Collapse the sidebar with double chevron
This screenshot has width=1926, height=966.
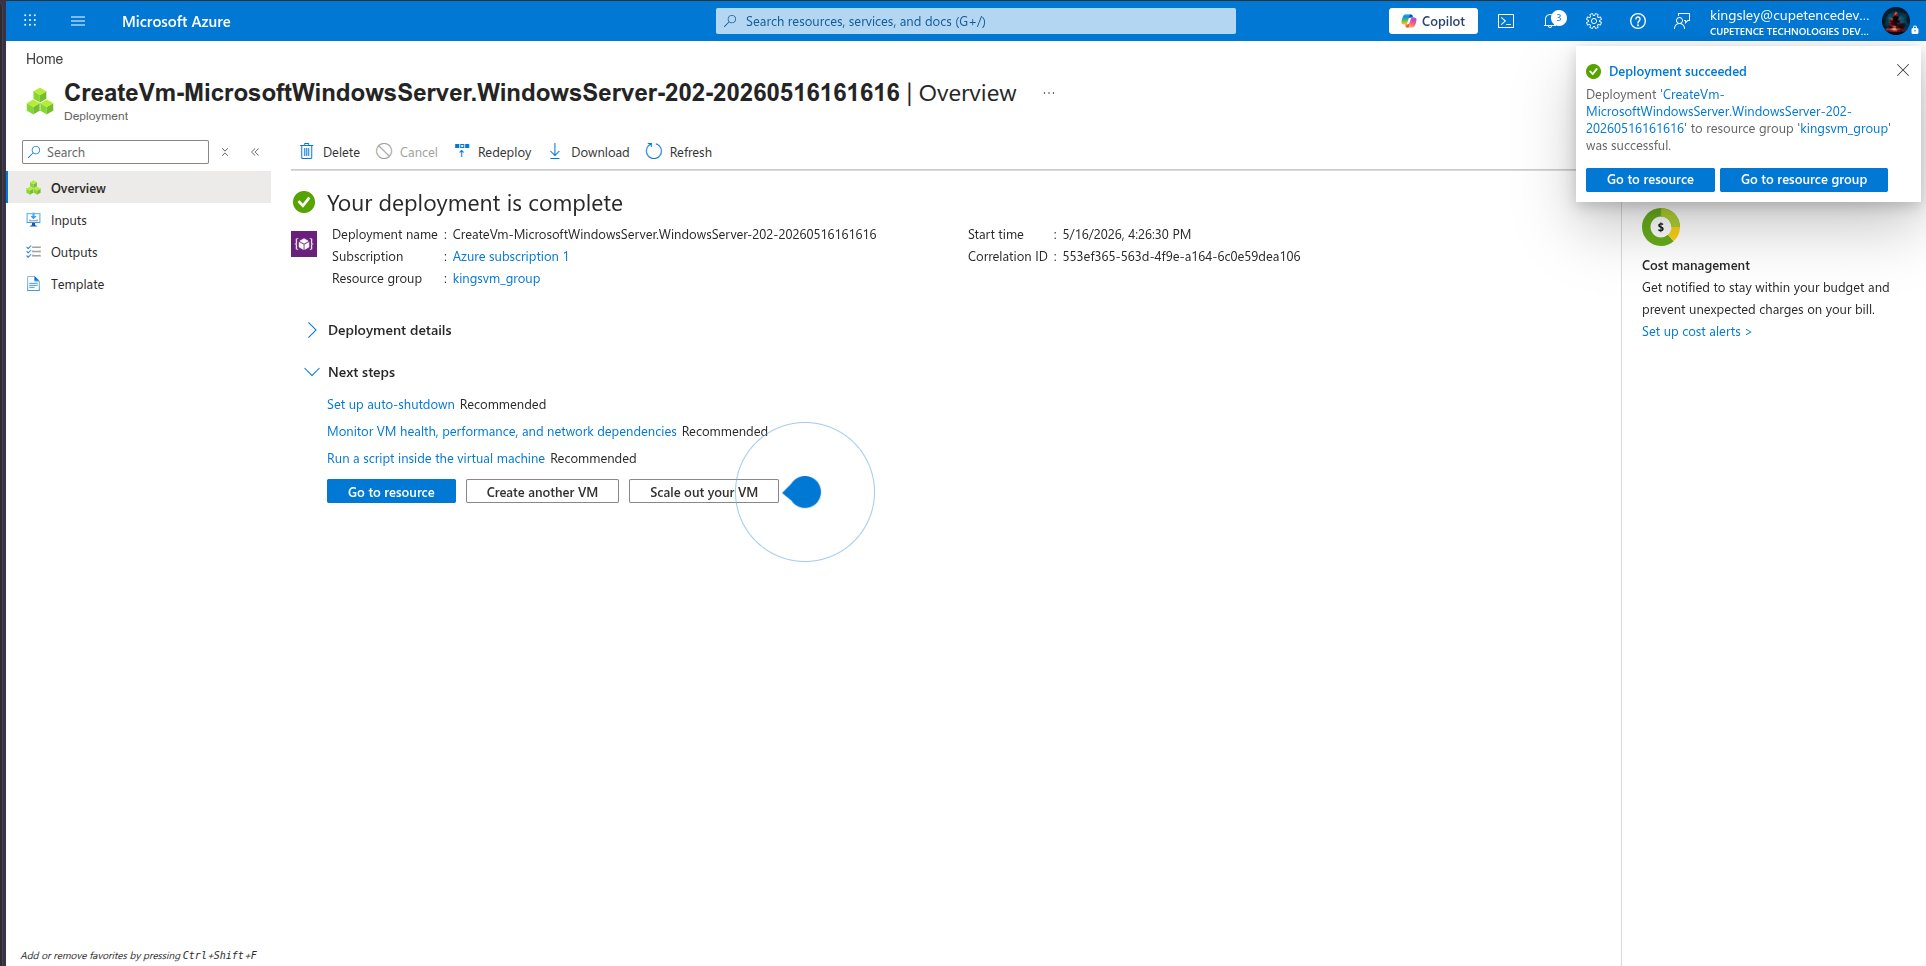pyautogui.click(x=255, y=152)
